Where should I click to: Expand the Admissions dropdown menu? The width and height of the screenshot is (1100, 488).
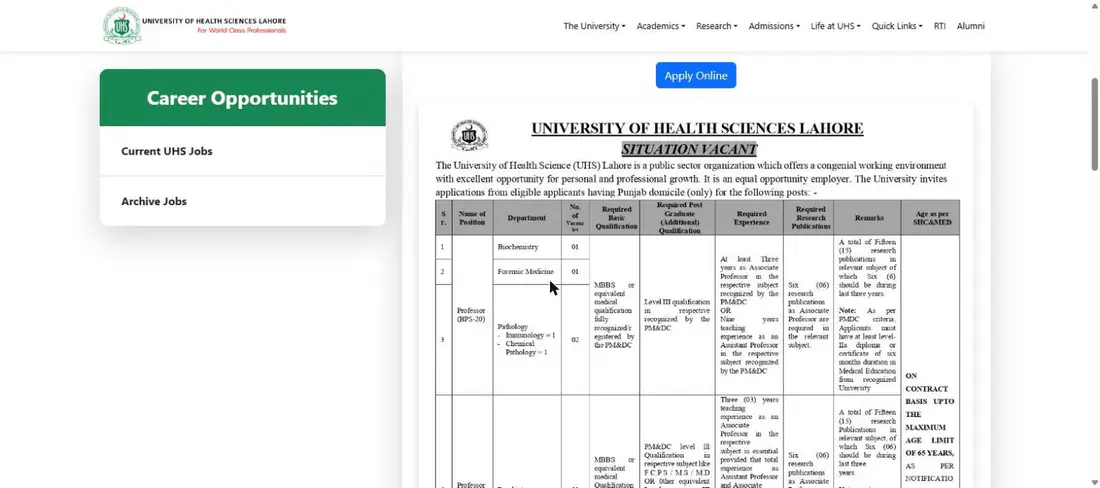point(774,26)
